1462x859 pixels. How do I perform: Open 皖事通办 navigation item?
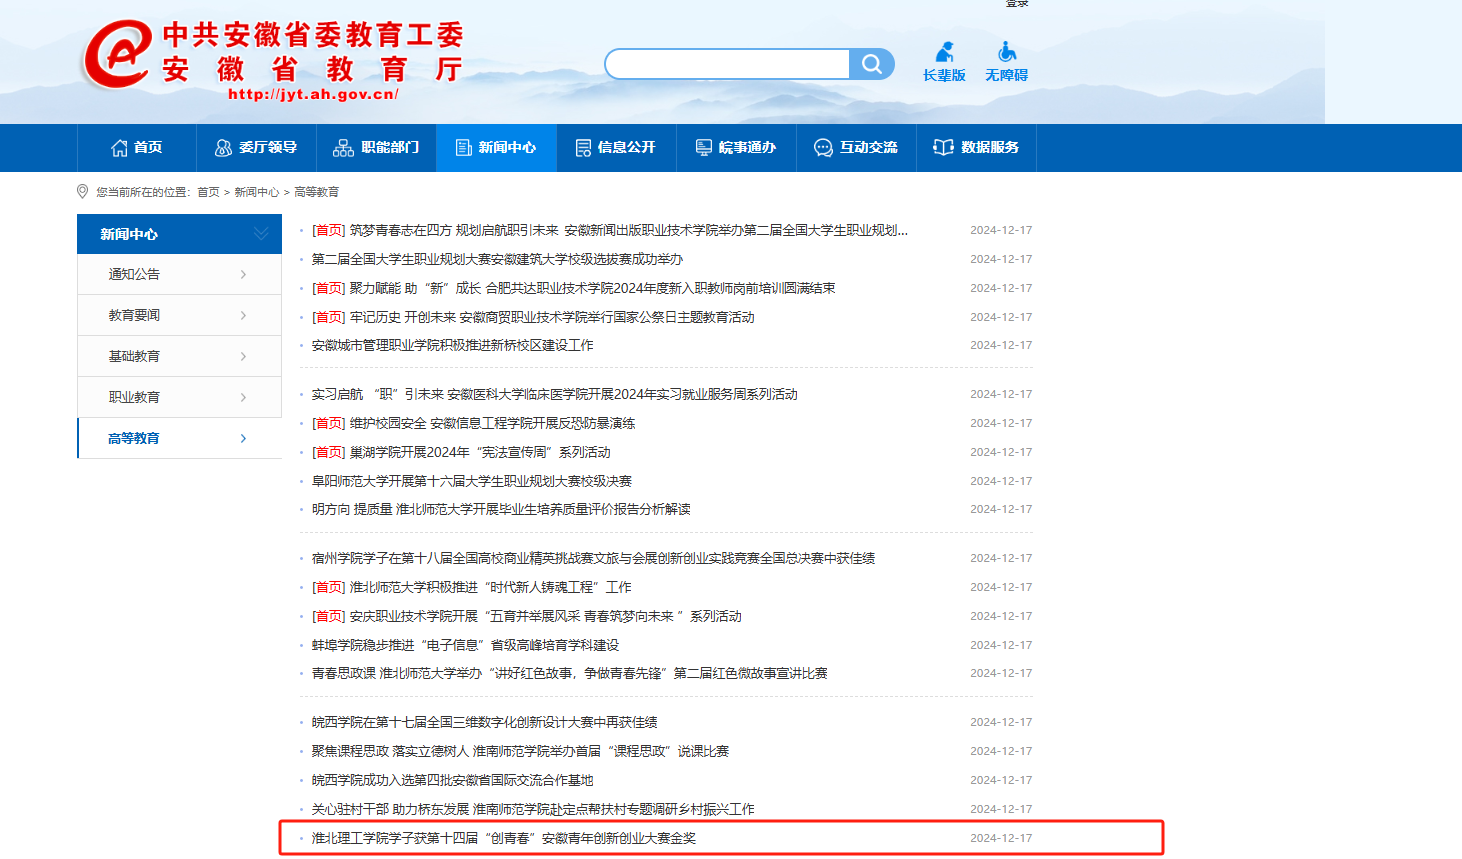point(736,148)
